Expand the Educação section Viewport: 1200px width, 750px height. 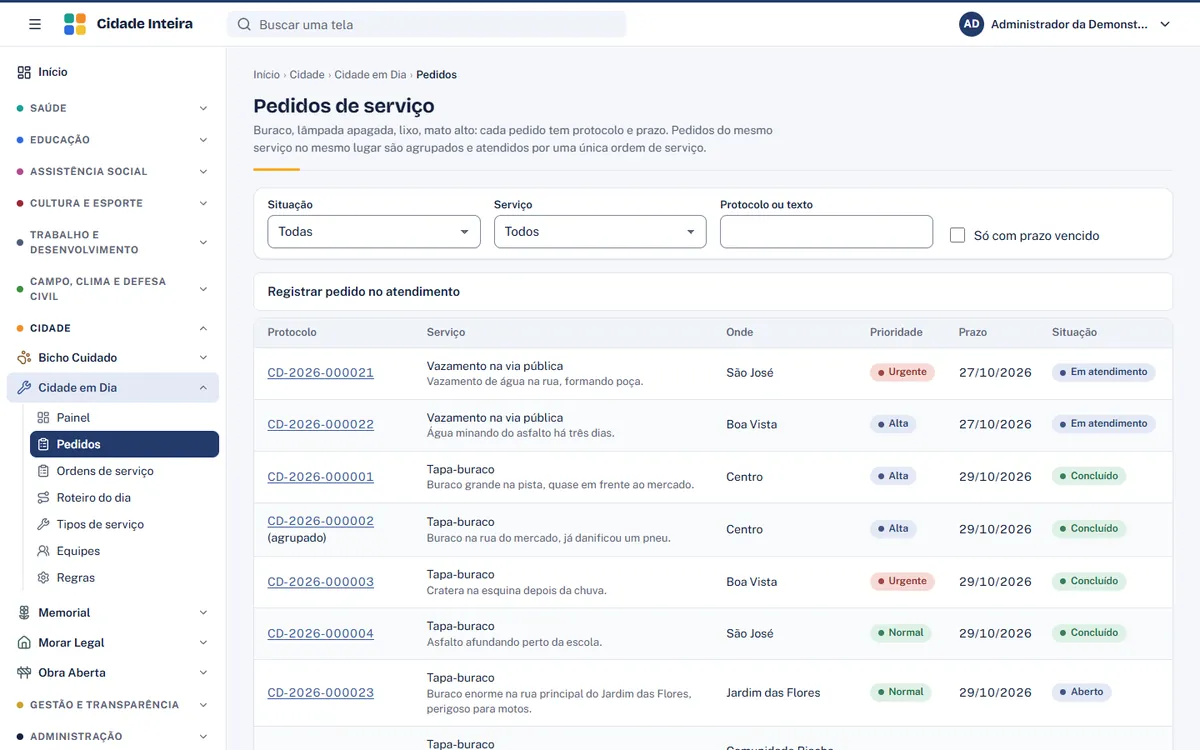[x=113, y=140]
